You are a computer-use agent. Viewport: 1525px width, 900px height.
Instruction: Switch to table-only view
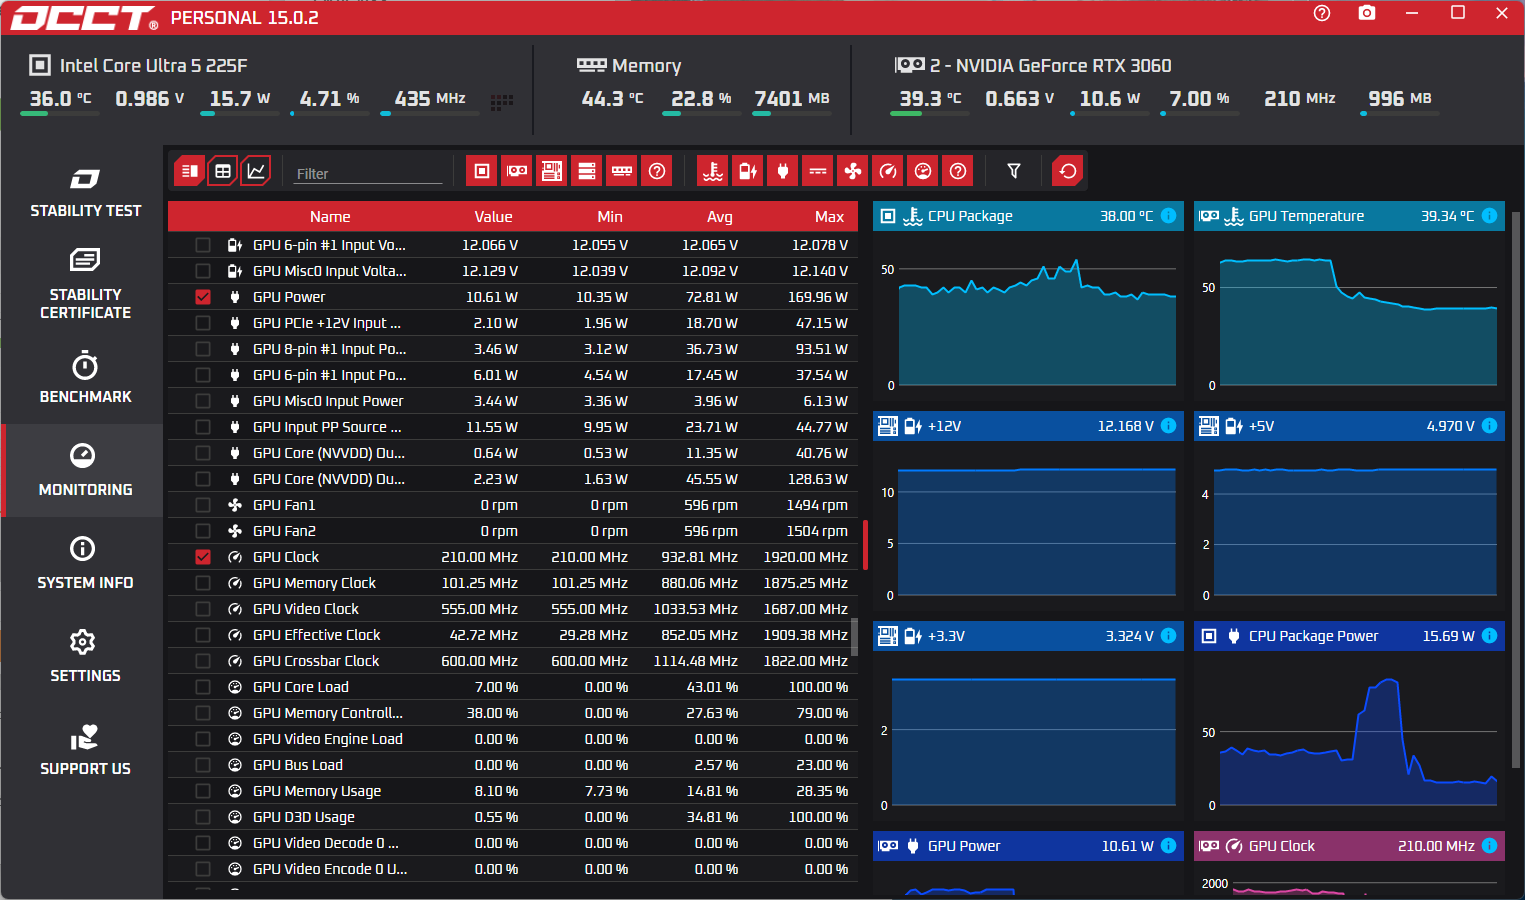pos(223,171)
